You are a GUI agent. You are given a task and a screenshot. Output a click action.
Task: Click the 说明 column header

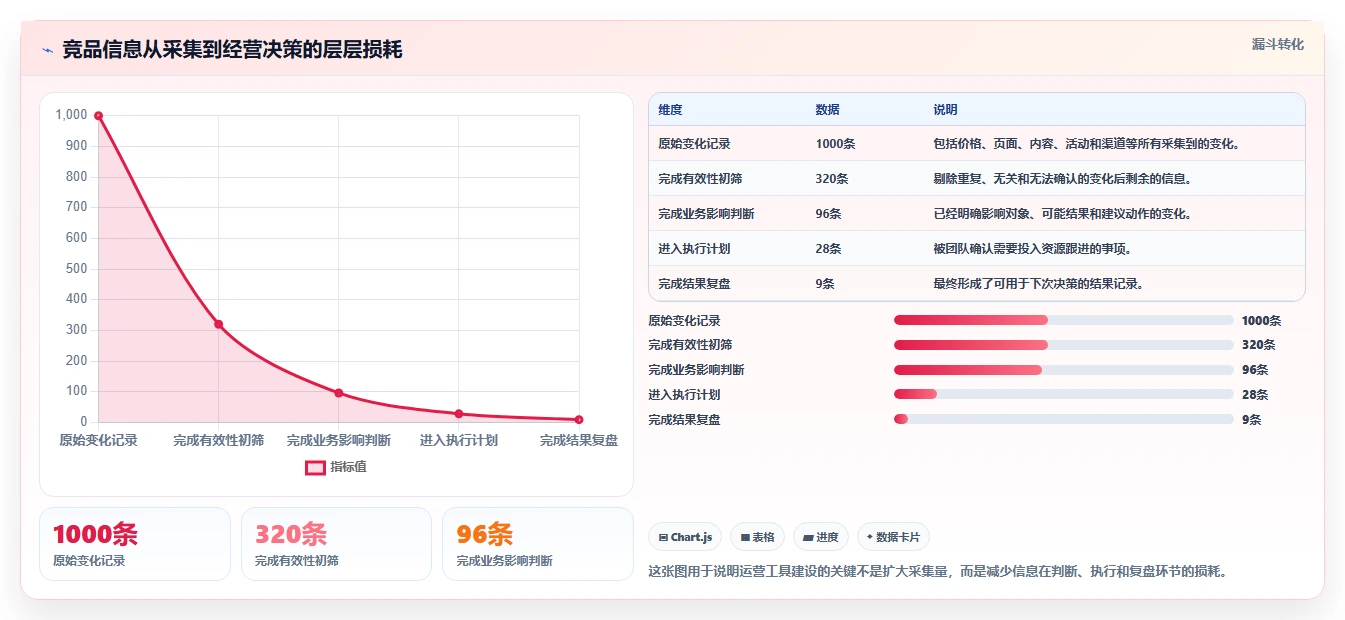click(x=945, y=110)
